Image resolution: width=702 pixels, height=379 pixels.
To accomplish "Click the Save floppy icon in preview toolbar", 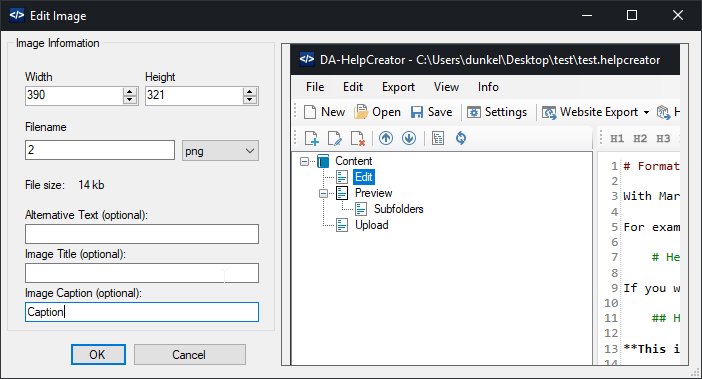I will pos(417,112).
